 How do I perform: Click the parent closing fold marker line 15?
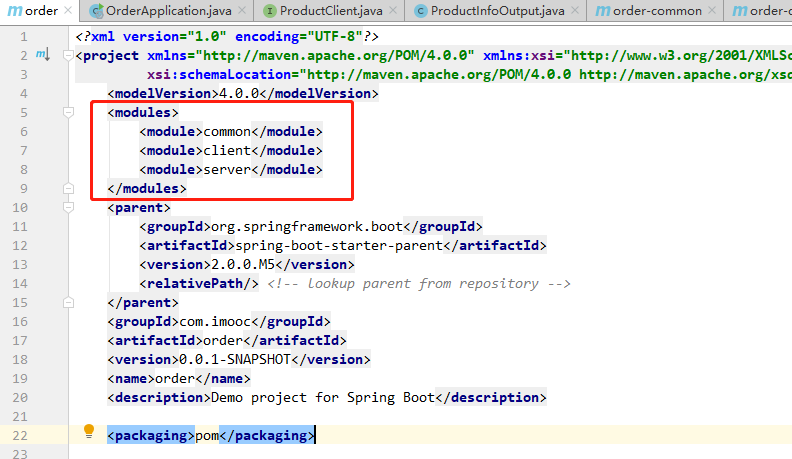[68, 302]
